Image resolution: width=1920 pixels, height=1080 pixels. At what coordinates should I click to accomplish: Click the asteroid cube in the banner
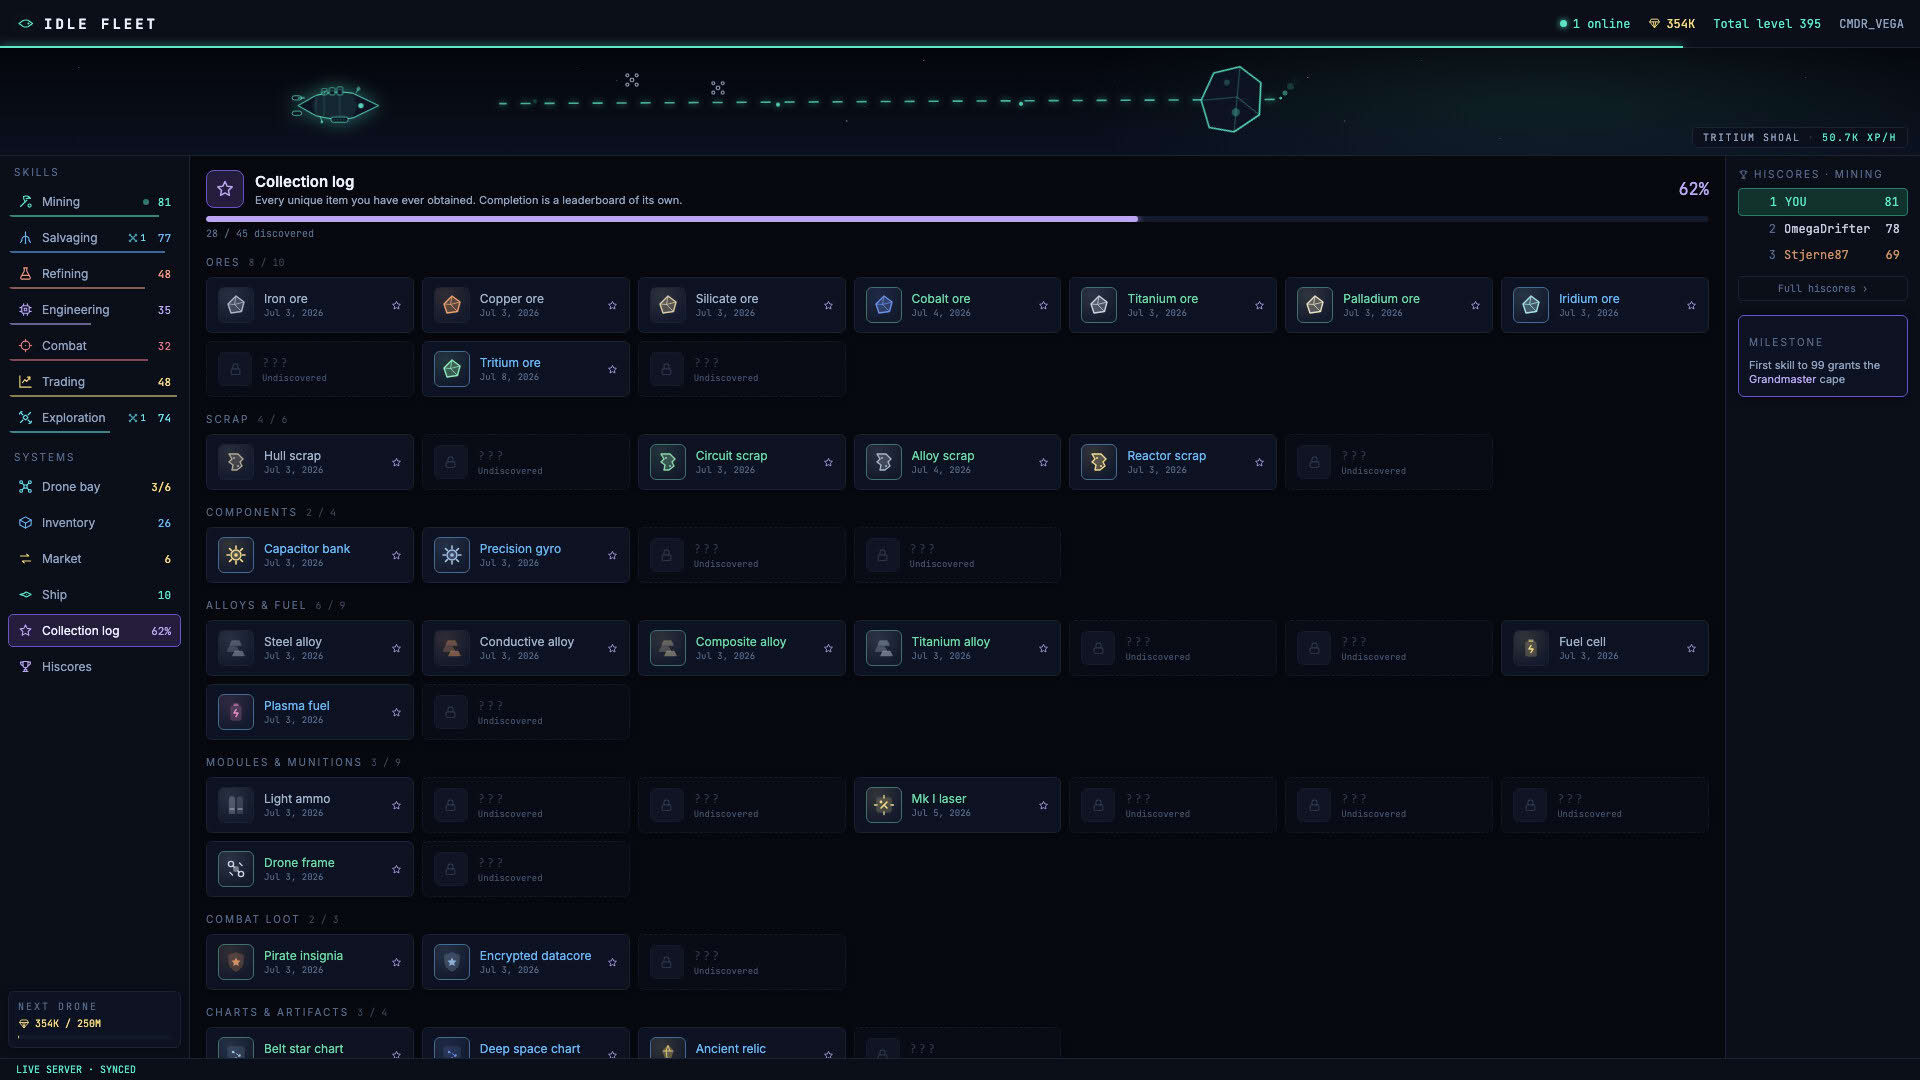coord(1230,99)
